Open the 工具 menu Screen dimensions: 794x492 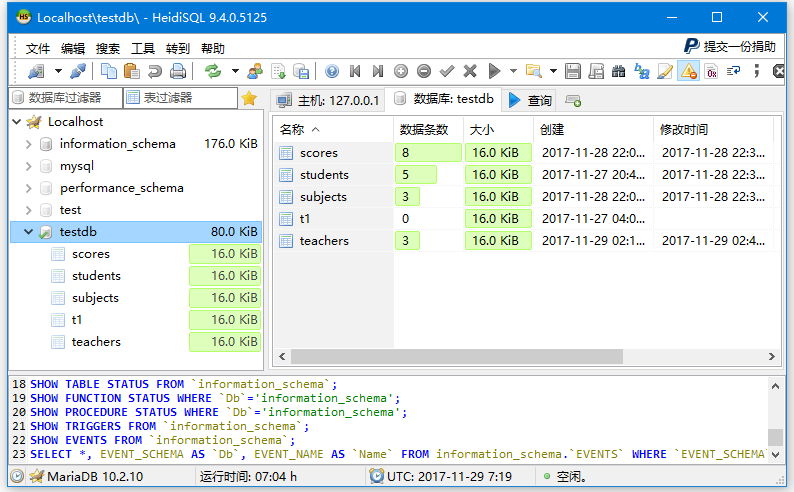click(x=143, y=48)
